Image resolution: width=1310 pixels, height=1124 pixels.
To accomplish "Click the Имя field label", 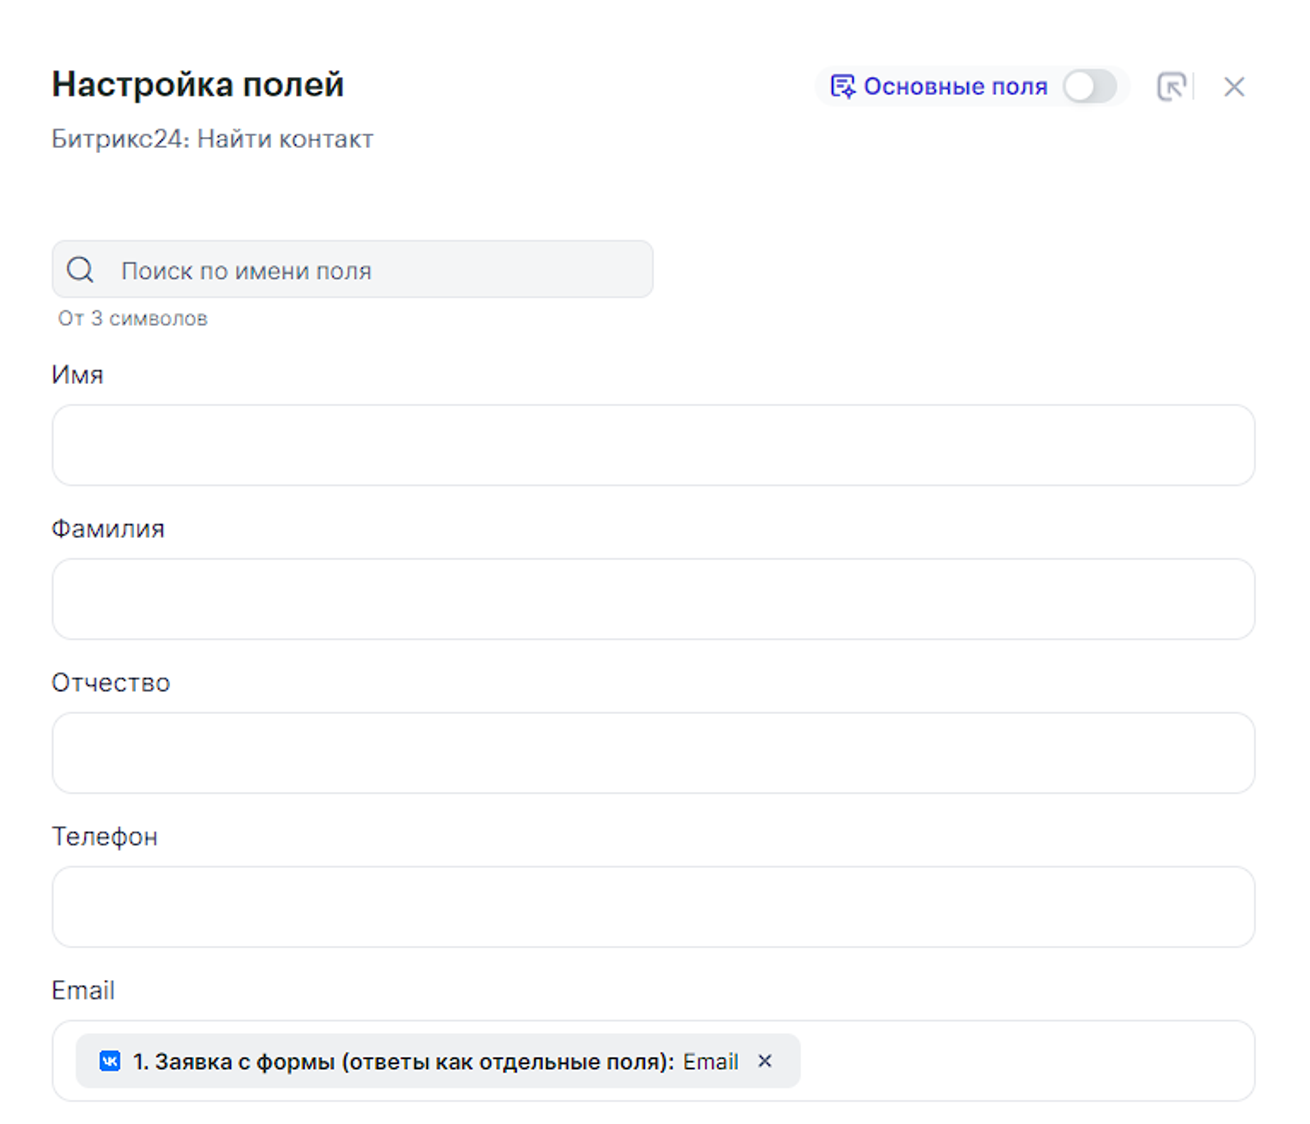I will click(77, 375).
